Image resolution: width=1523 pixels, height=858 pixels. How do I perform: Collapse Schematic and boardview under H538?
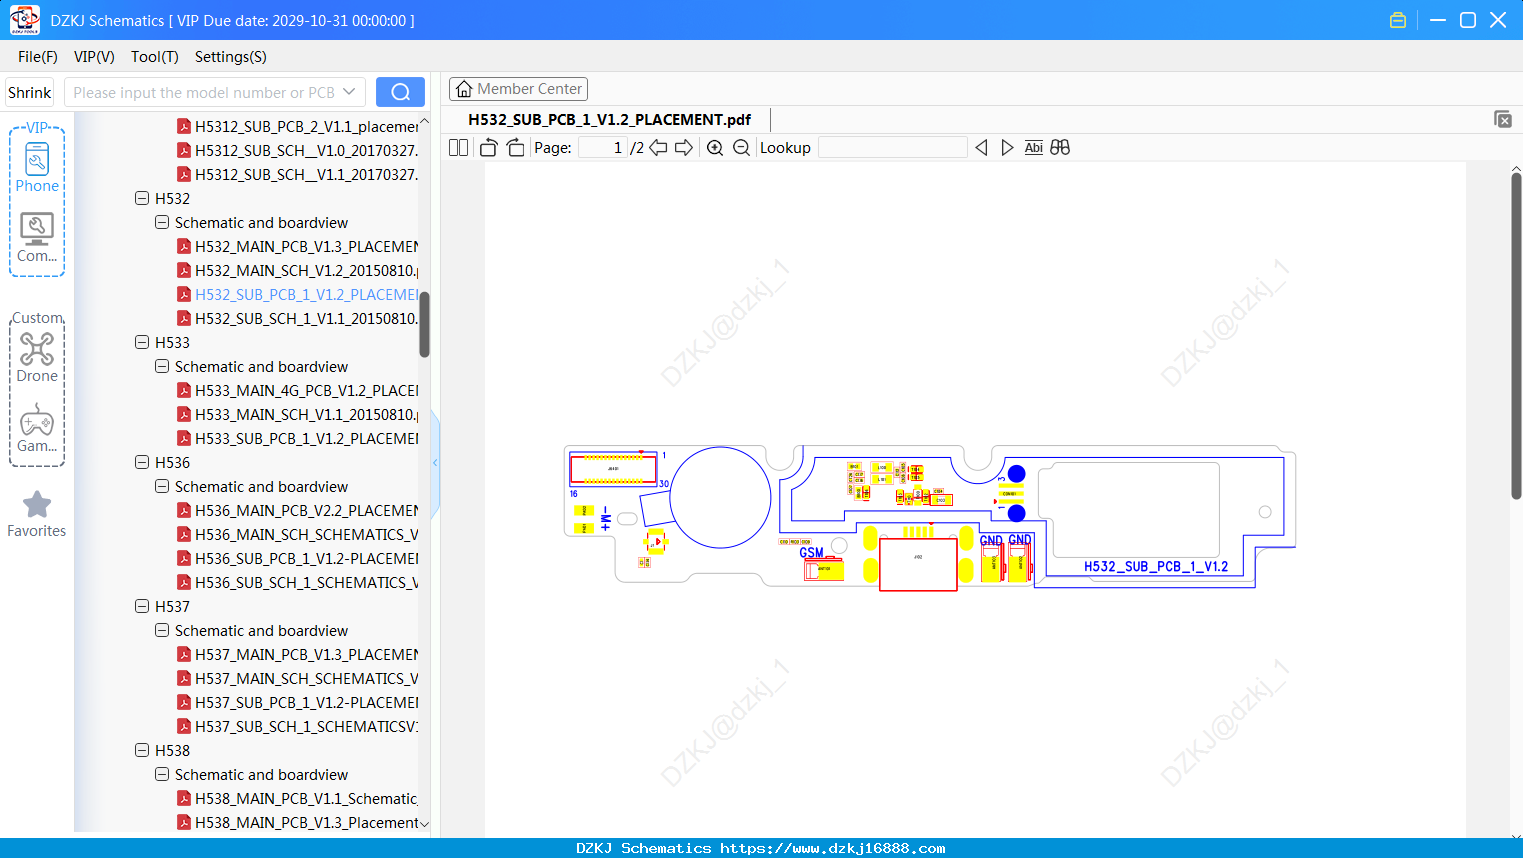[162, 774]
